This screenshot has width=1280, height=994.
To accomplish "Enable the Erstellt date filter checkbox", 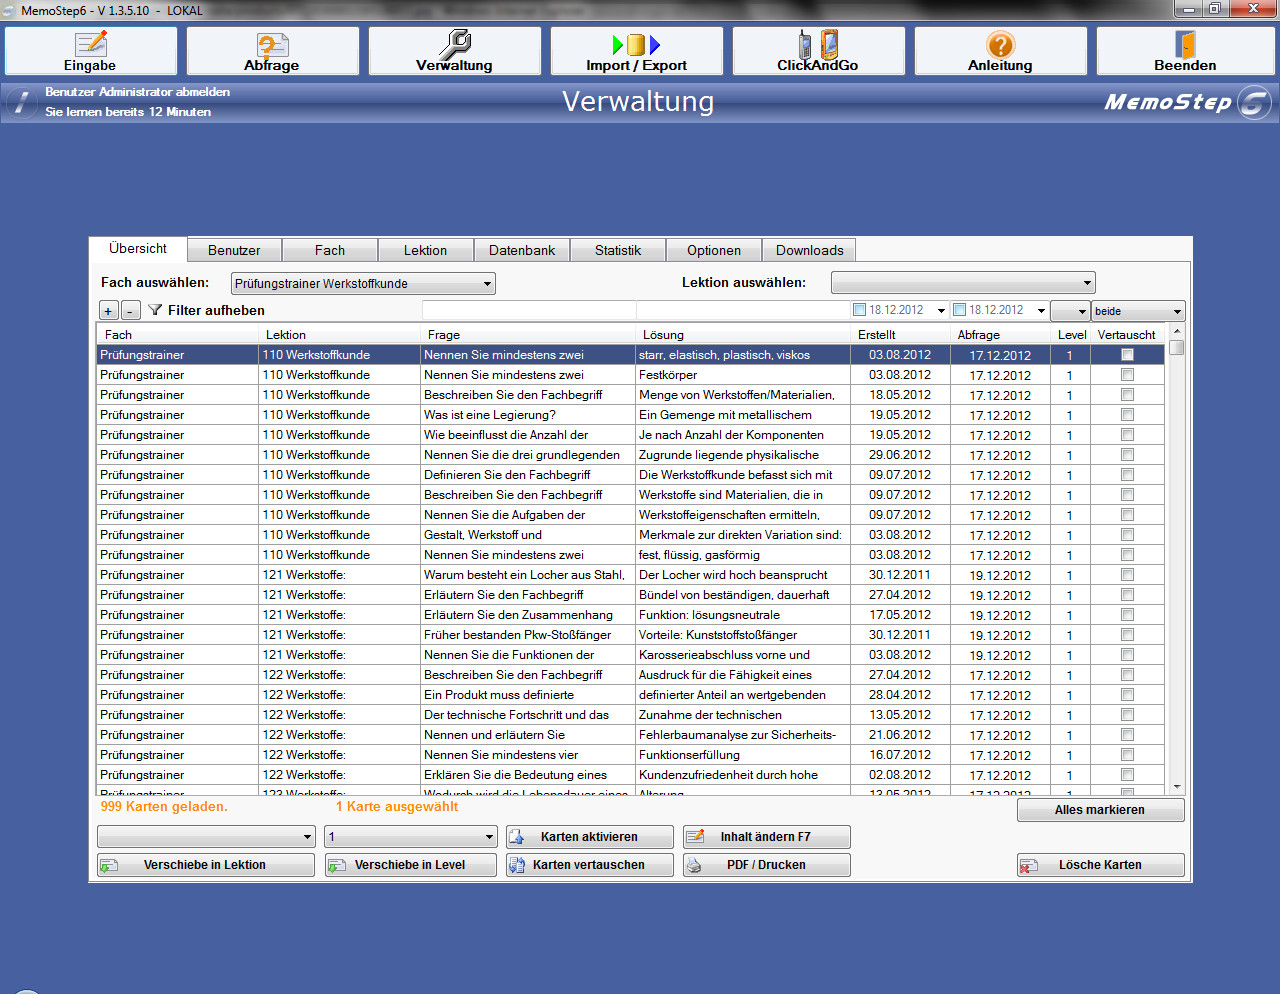I will [x=859, y=310].
